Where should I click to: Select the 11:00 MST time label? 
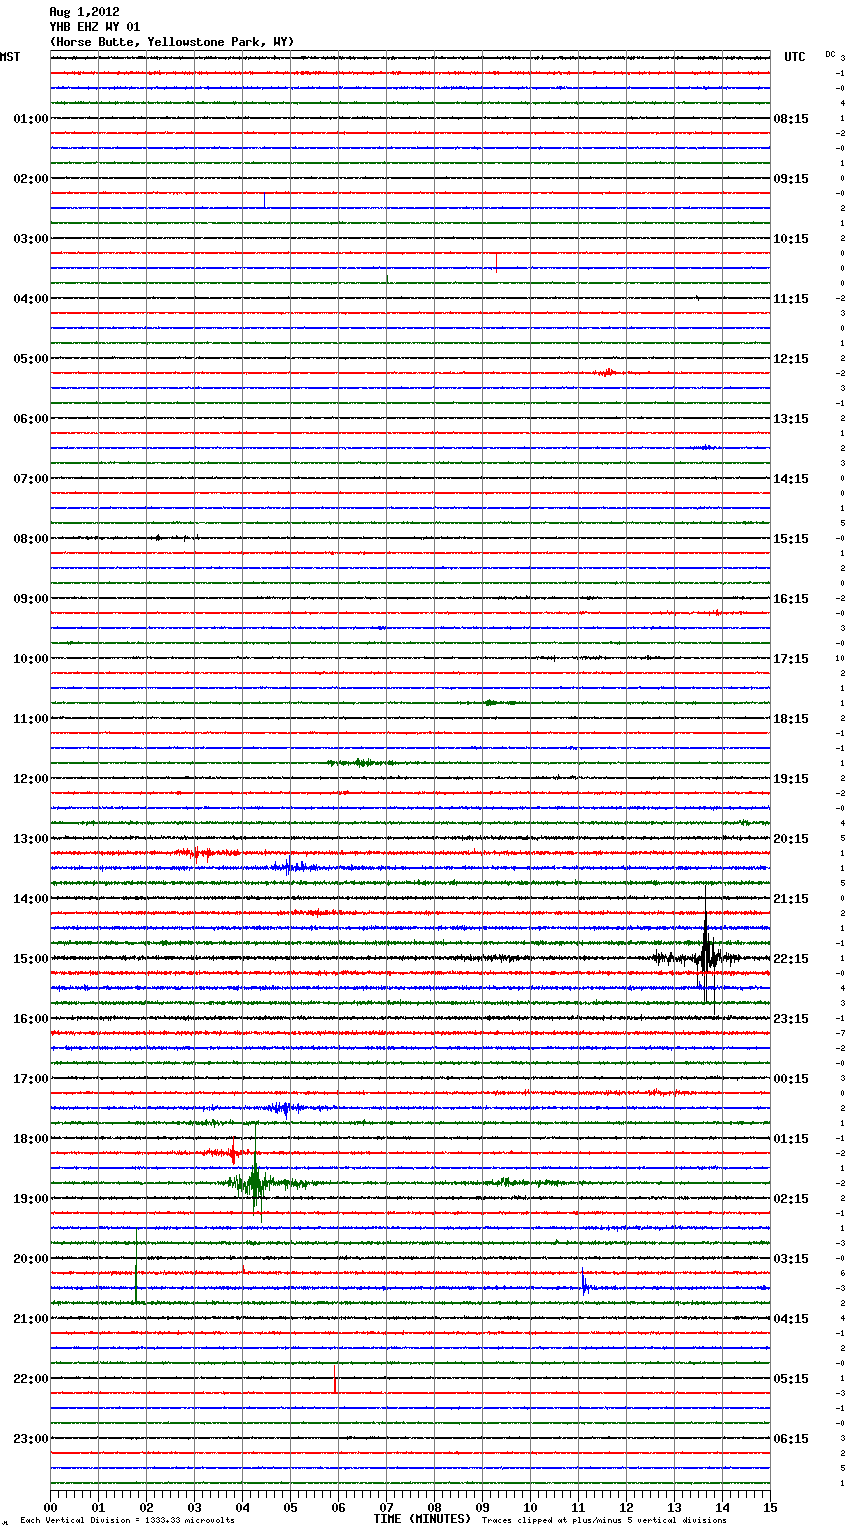(31, 719)
